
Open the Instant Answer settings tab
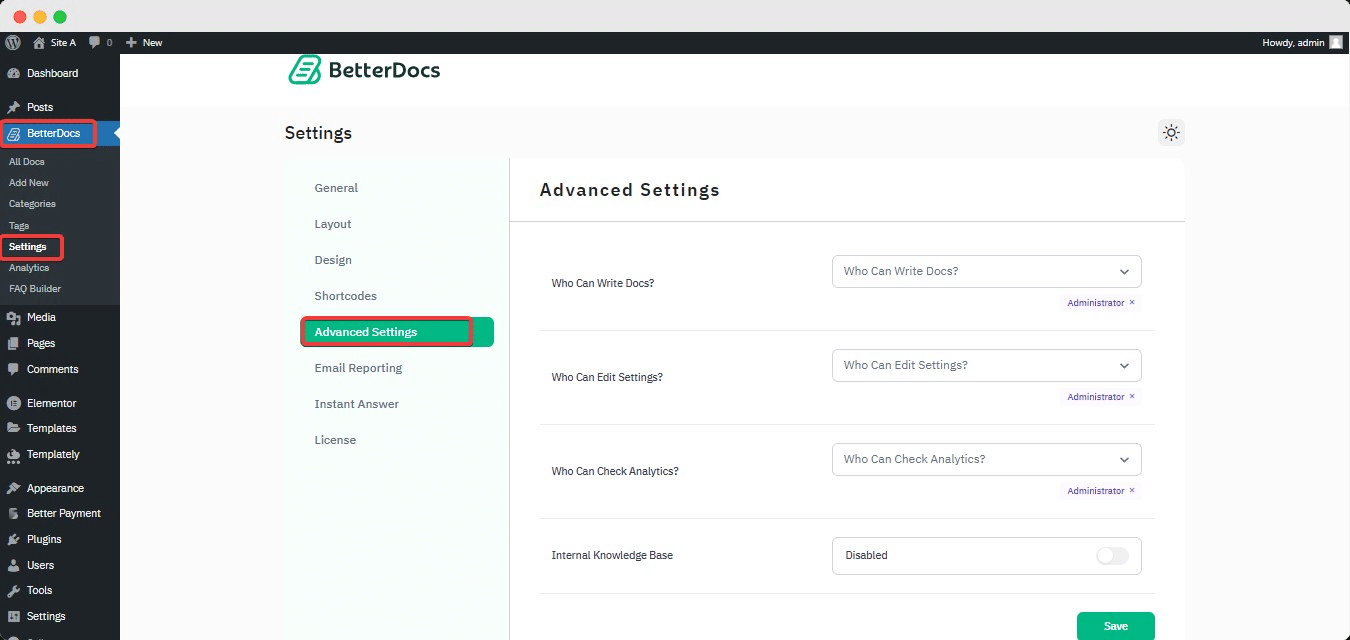[356, 403]
